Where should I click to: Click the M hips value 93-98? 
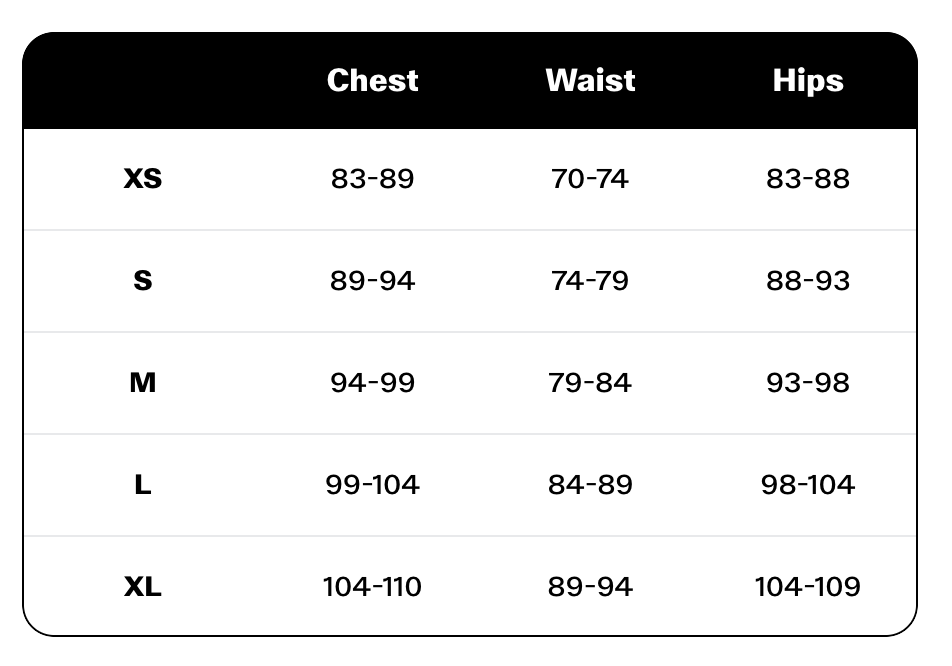coord(807,383)
